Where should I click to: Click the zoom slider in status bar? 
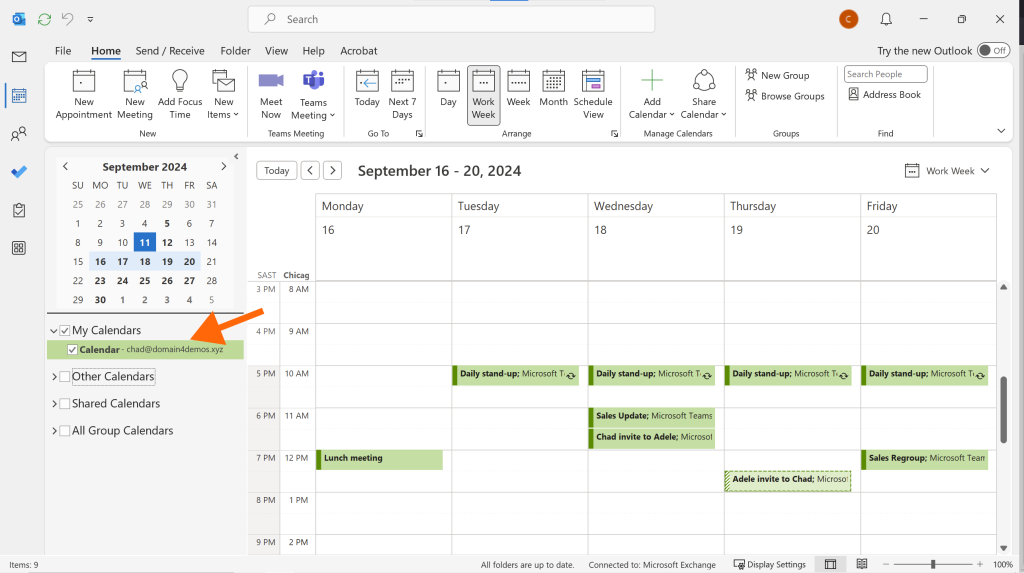coord(933,564)
